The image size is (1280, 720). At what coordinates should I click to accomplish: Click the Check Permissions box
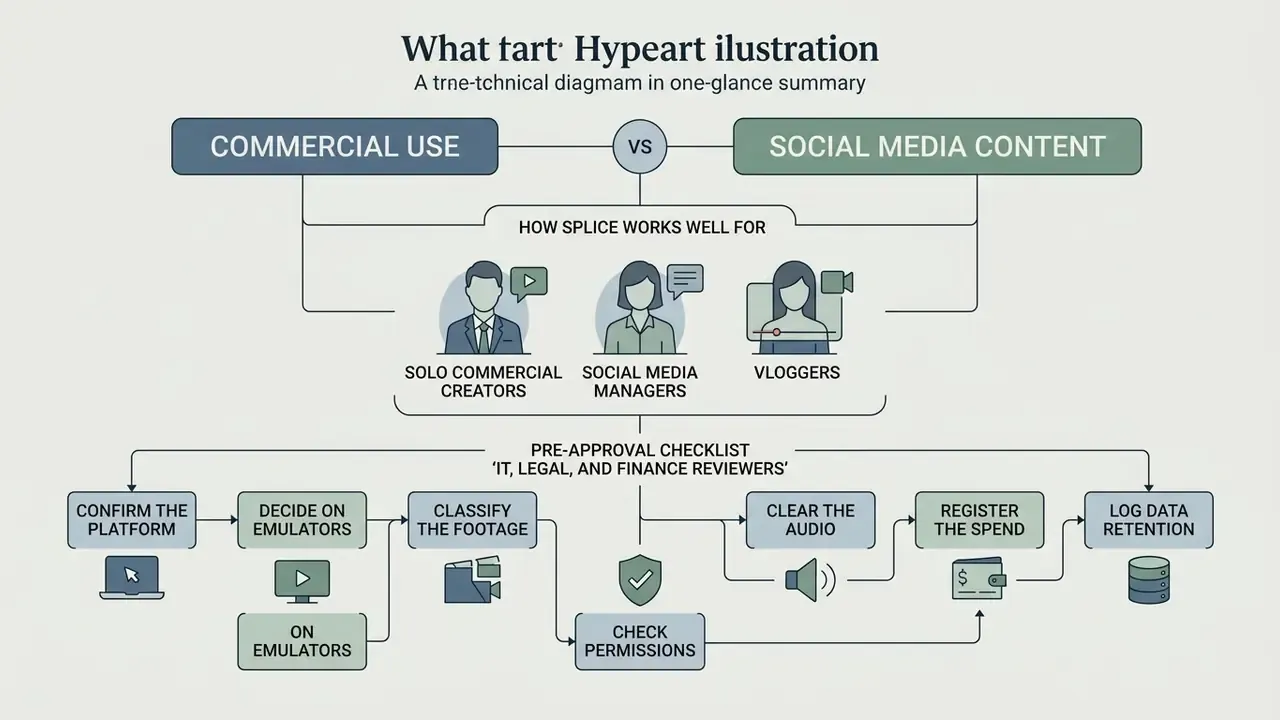click(x=640, y=641)
